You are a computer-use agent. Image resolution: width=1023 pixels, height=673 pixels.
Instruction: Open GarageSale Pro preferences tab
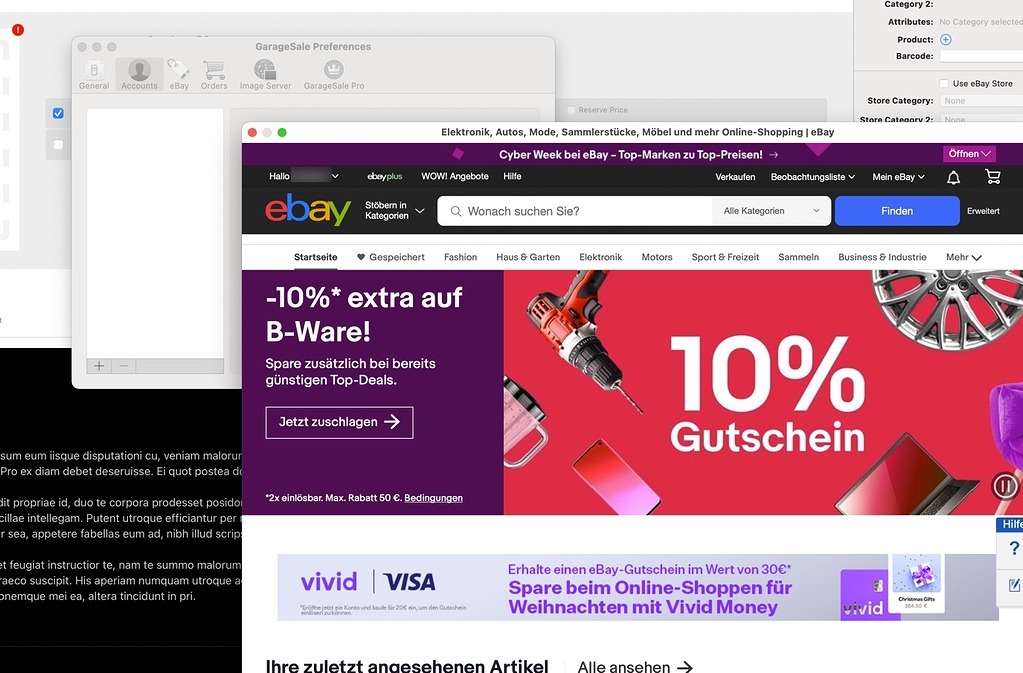pyautogui.click(x=334, y=74)
